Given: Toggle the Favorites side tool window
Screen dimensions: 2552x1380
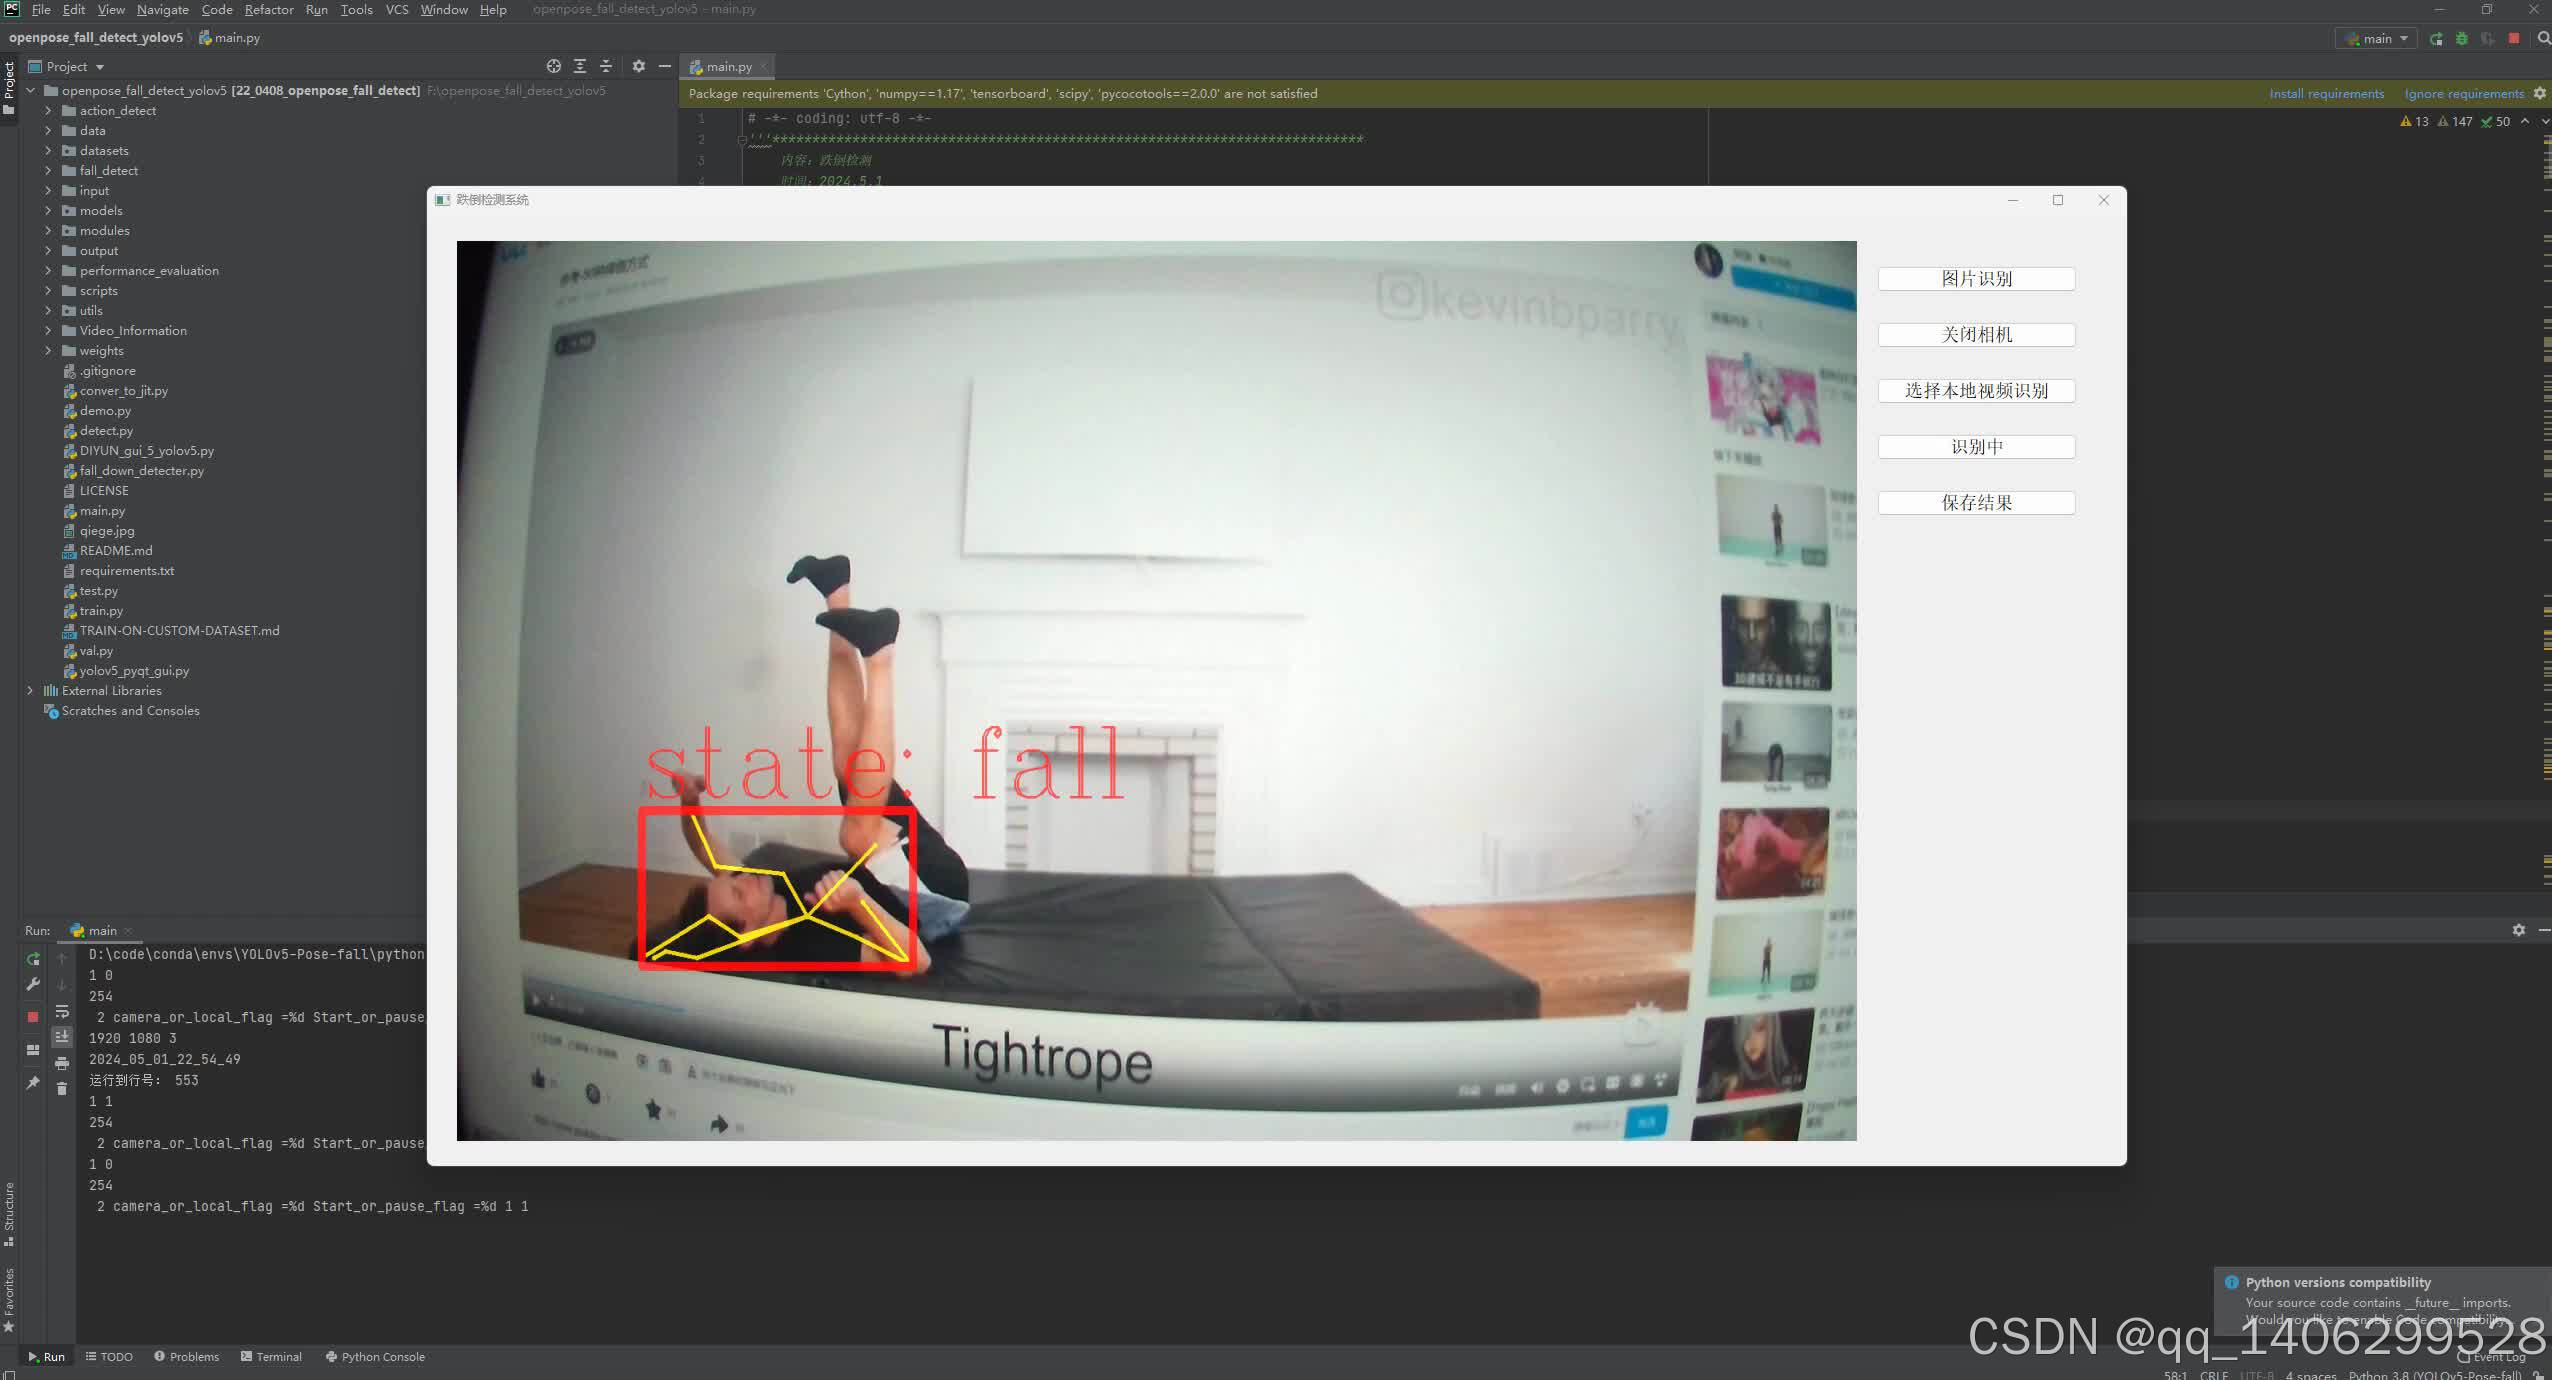Looking at the screenshot, I should [9, 1300].
